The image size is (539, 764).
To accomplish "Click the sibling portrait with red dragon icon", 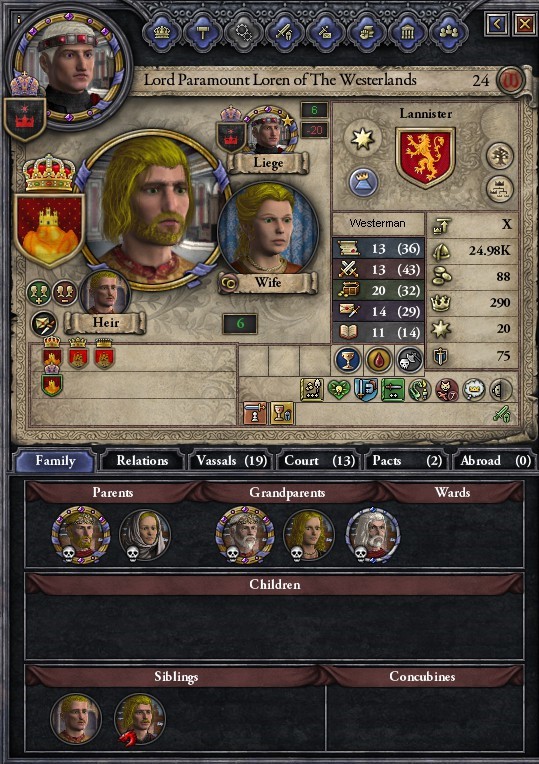I will click(139, 719).
